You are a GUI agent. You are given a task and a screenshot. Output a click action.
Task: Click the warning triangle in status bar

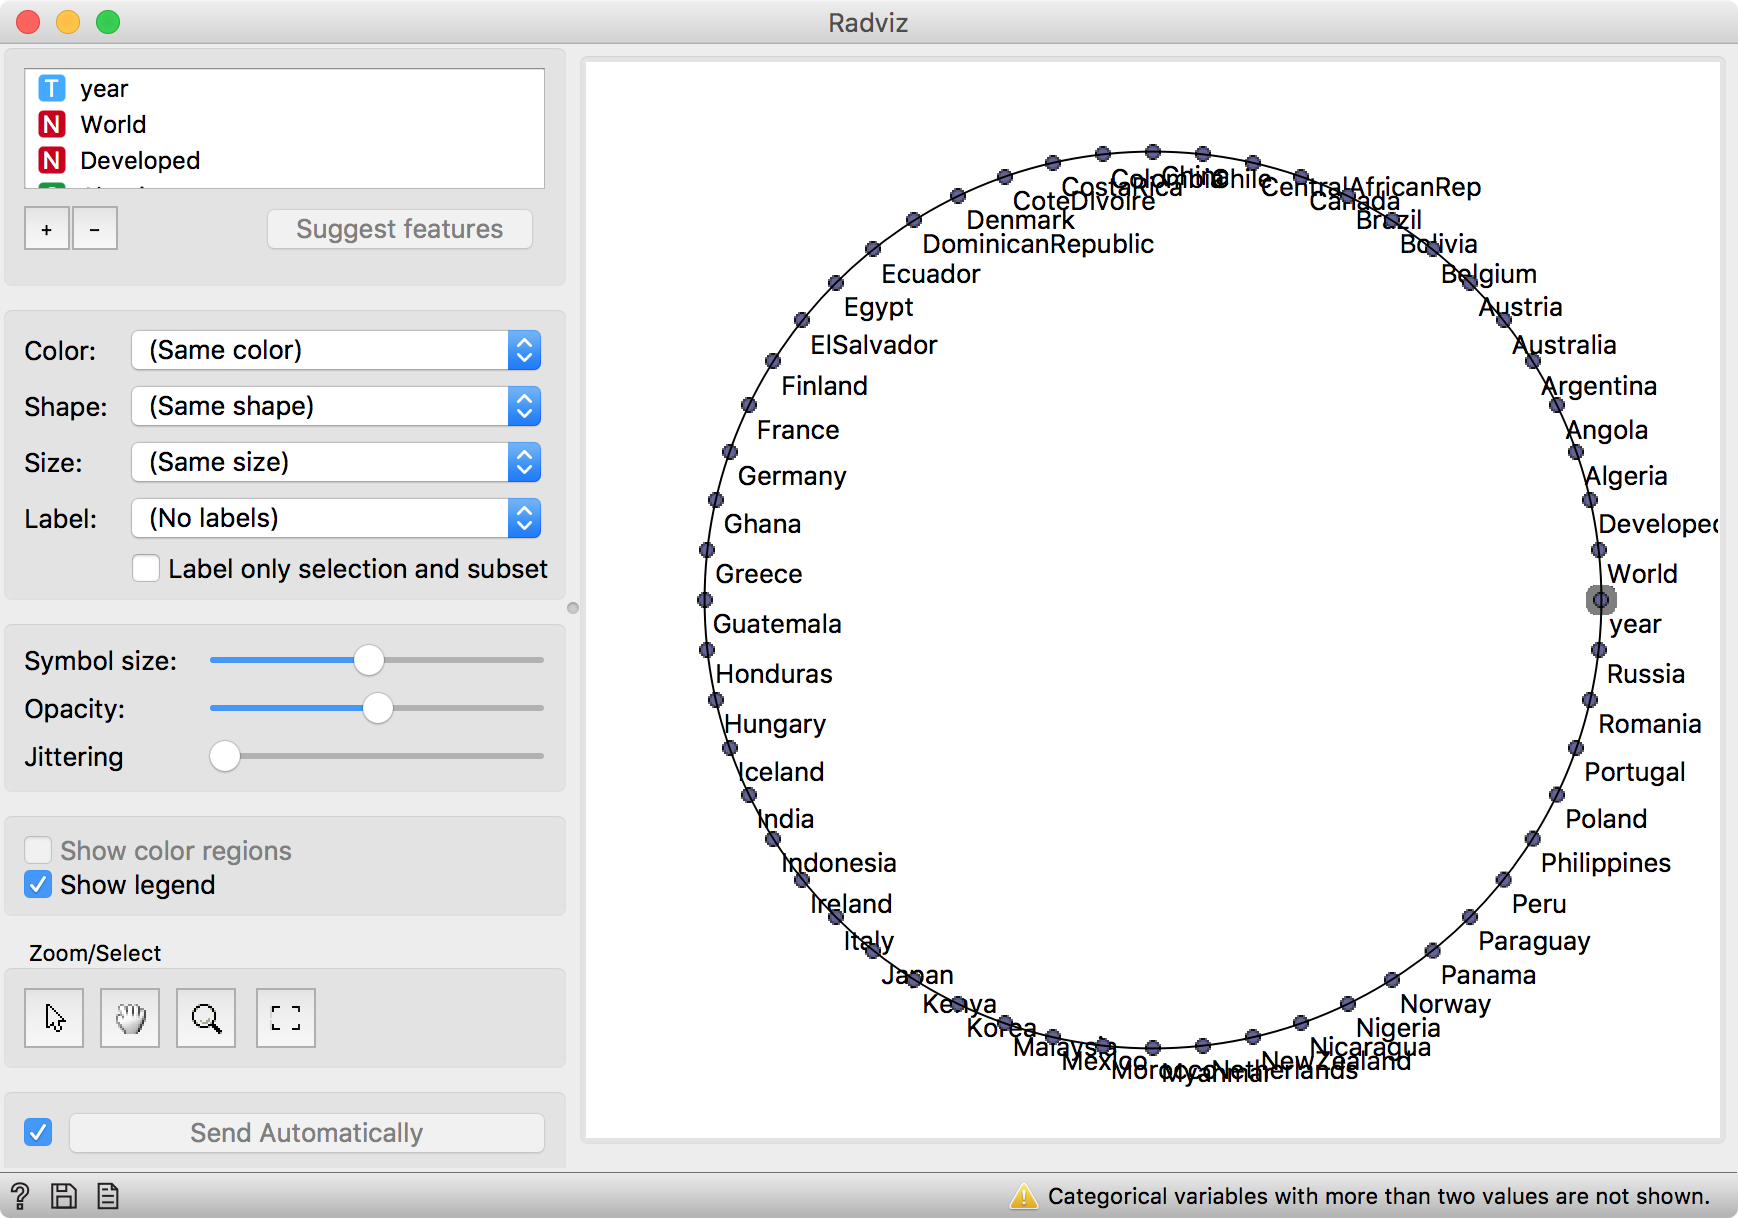pyautogui.click(x=1023, y=1196)
